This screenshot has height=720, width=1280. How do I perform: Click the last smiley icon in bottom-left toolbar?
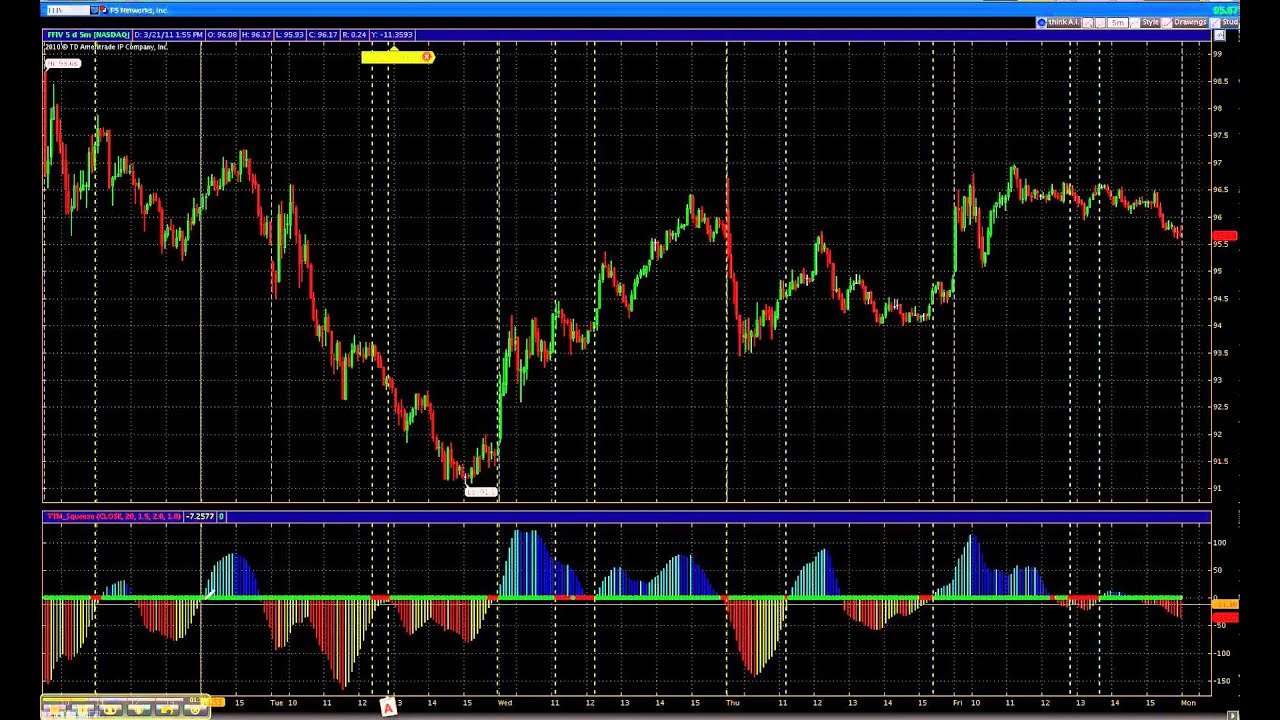point(193,710)
